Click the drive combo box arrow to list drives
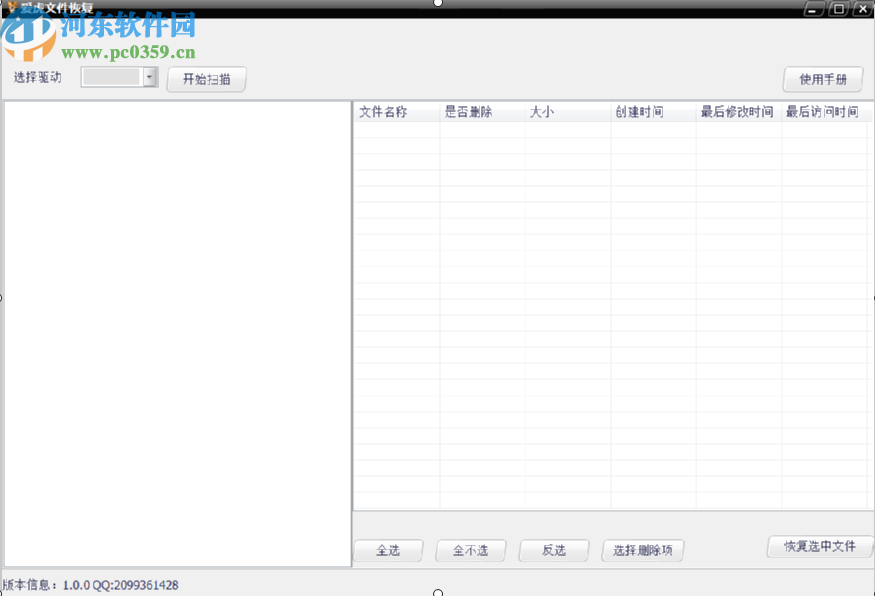The image size is (875, 596). click(x=149, y=76)
